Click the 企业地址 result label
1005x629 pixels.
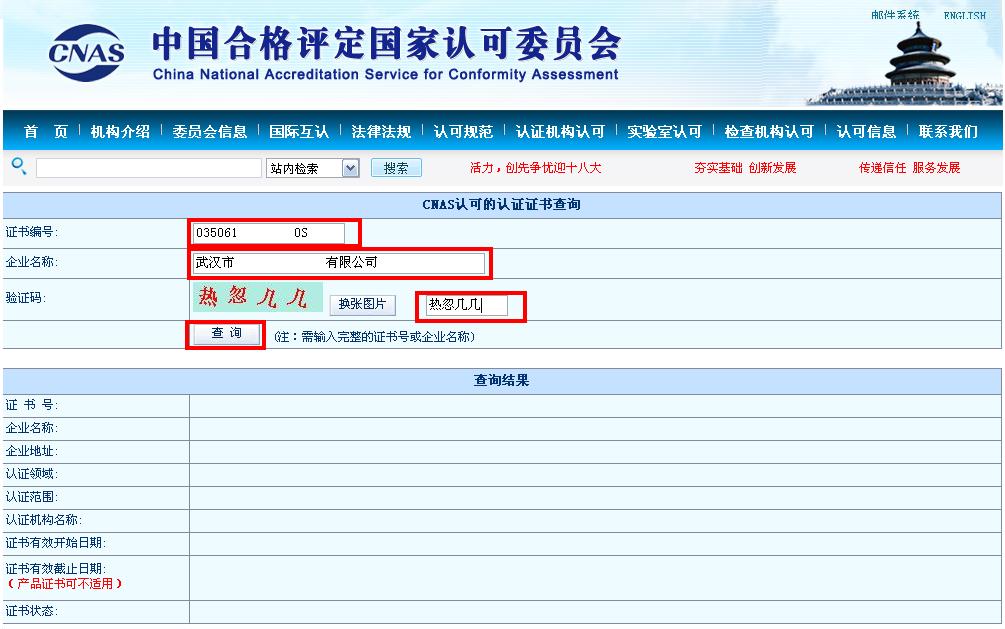point(31,451)
